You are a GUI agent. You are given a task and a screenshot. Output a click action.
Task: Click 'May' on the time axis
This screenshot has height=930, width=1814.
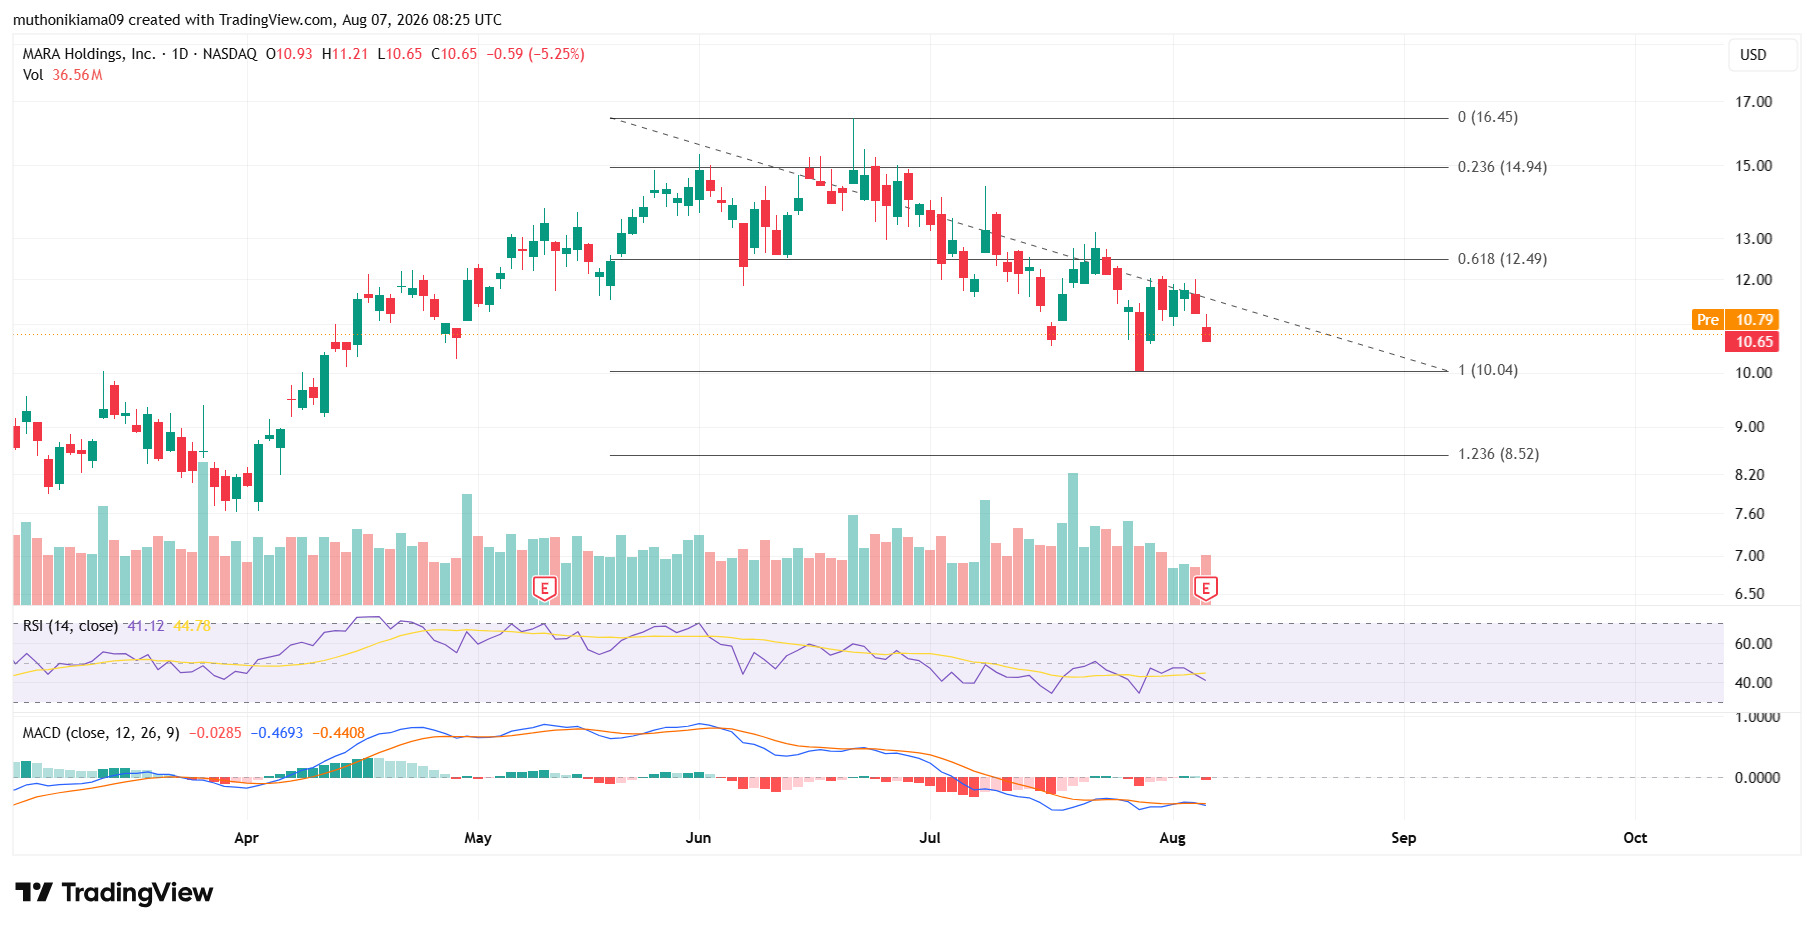pyautogui.click(x=478, y=838)
